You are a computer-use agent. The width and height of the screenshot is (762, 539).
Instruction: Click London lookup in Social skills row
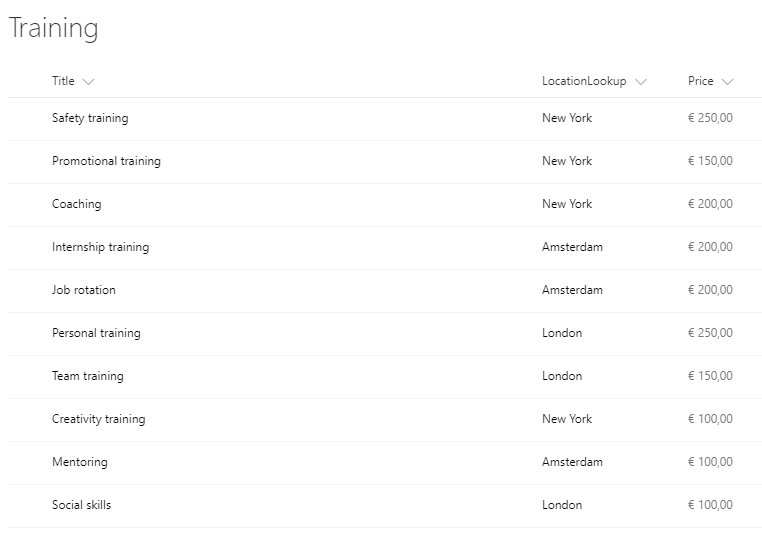(562, 505)
